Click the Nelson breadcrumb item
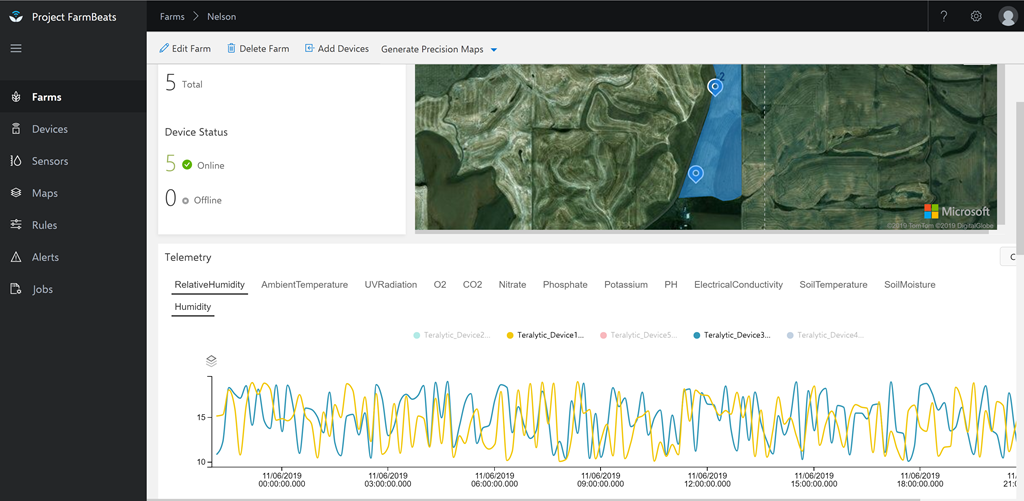Viewport: 1024px width, 501px height. point(223,16)
